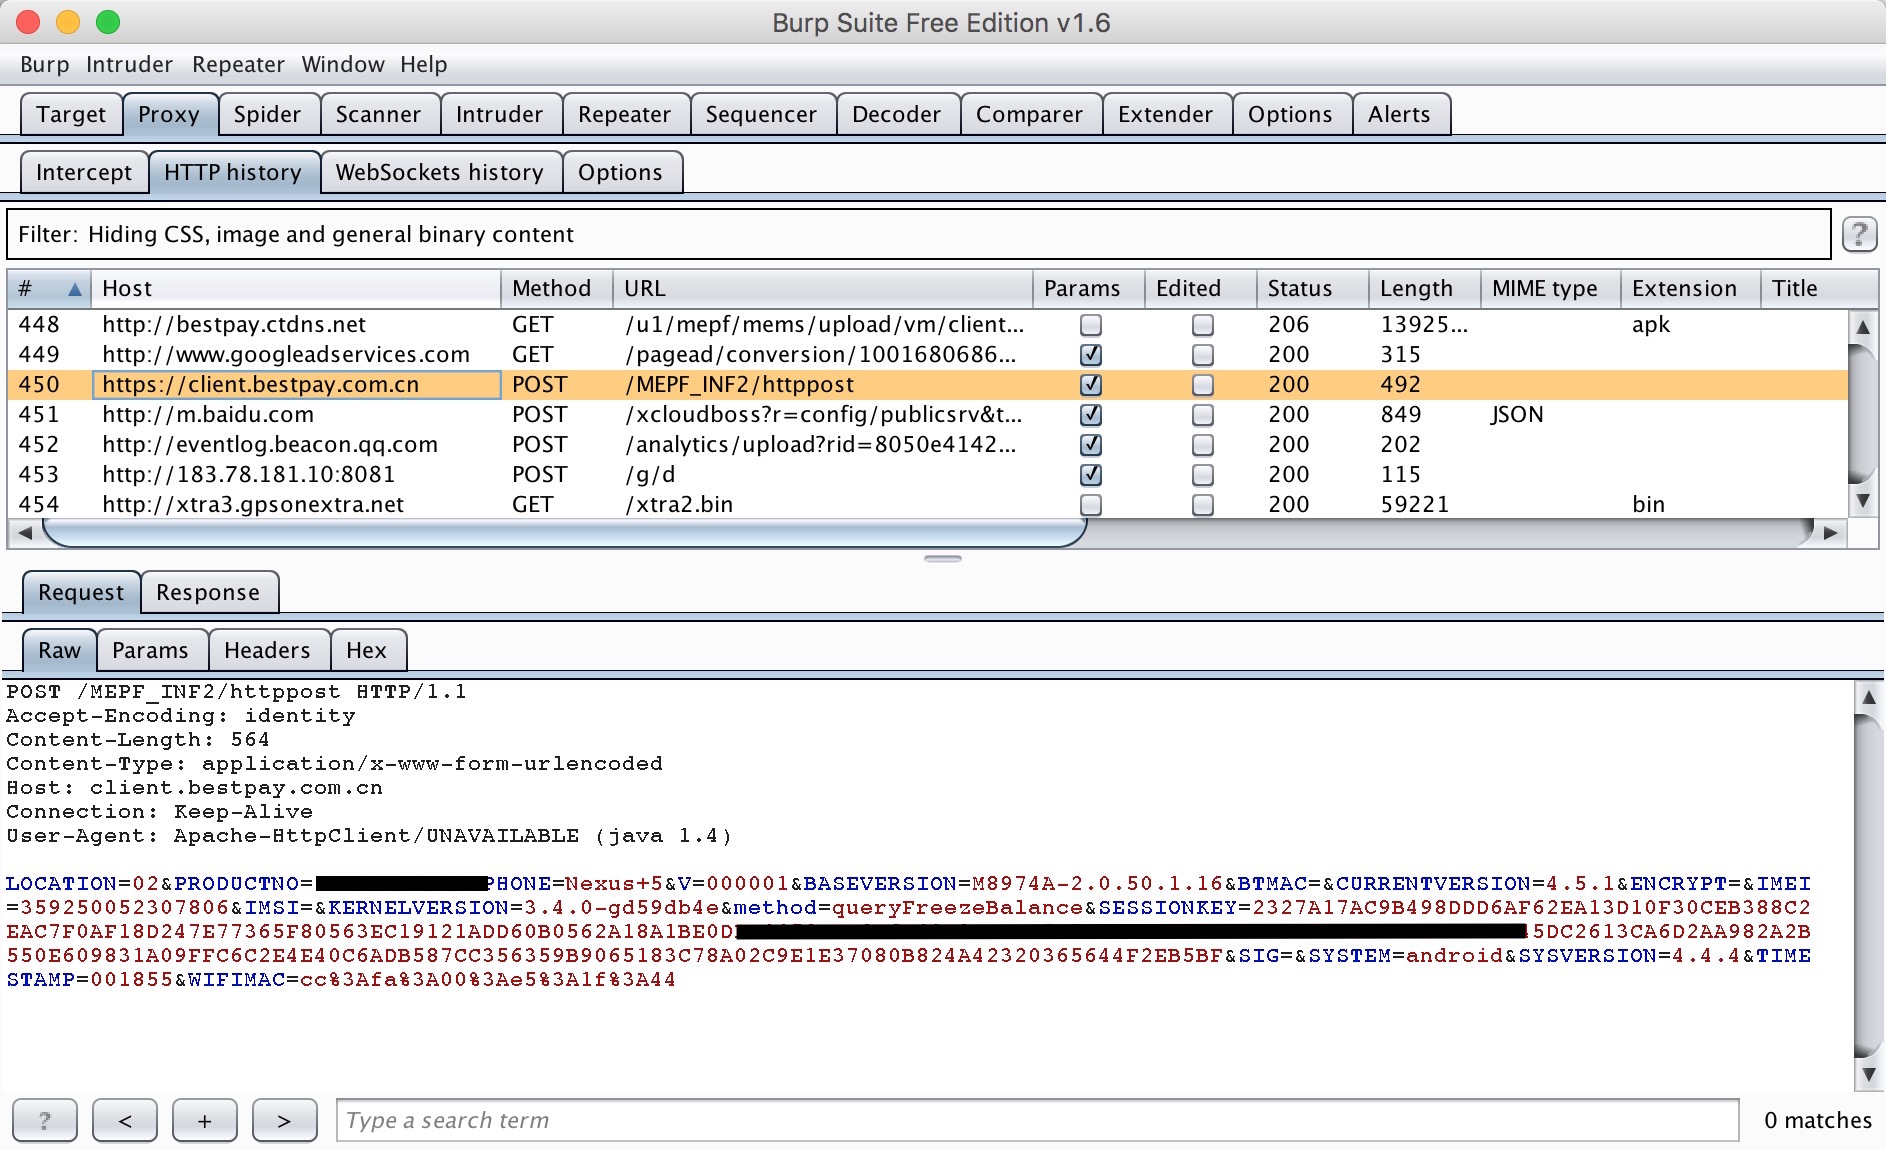Toggle Params checkbox for row 448
The image size is (1886, 1150).
tap(1091, 325)
